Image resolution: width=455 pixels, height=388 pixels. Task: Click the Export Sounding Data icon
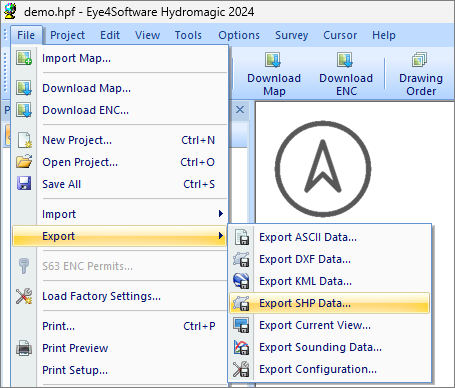tap(241, 347)
